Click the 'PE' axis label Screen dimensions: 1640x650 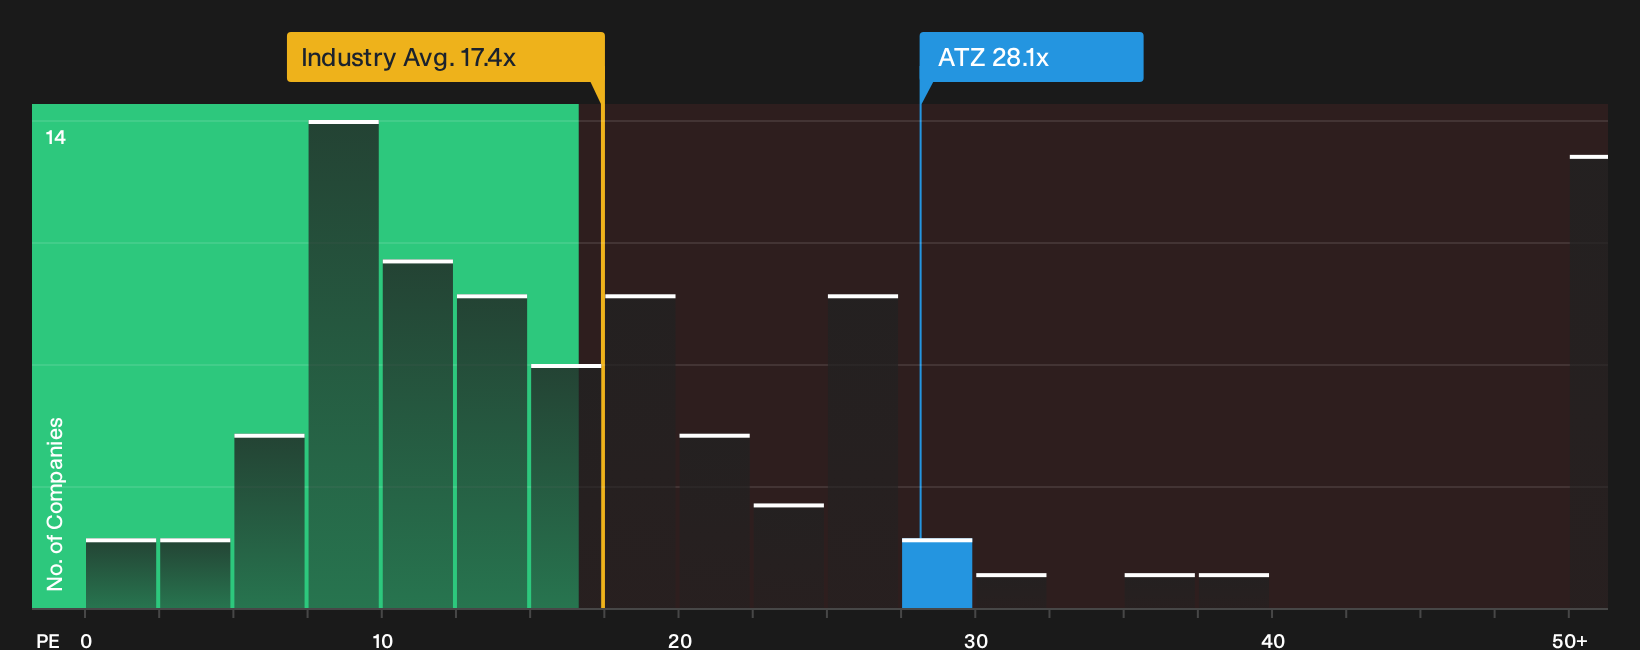tap(48, 641)
